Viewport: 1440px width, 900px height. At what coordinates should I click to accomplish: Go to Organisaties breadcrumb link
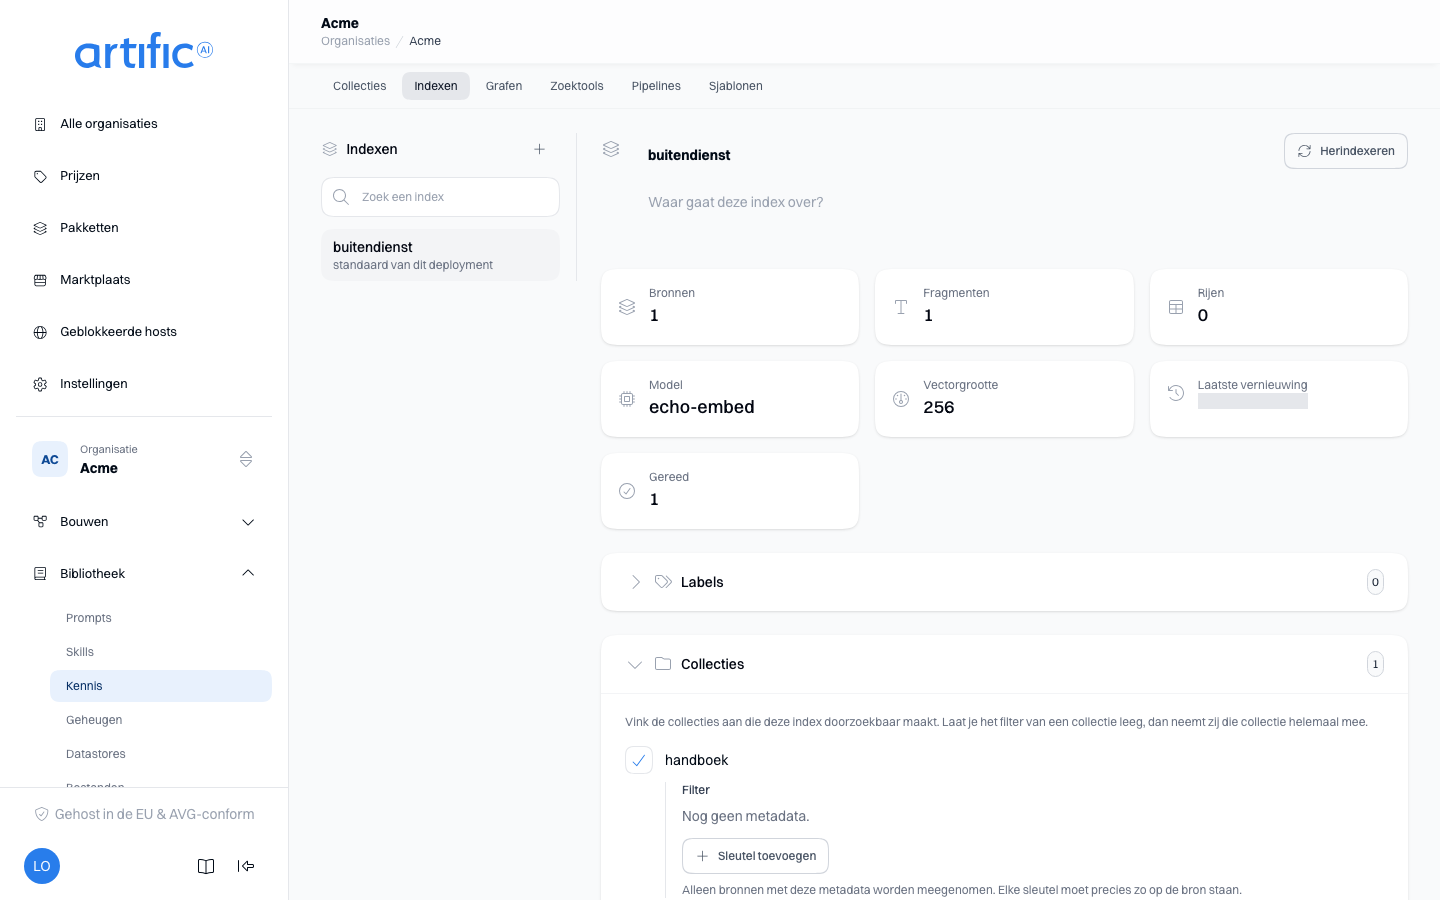pyautogui.click(x=356, y=41)
